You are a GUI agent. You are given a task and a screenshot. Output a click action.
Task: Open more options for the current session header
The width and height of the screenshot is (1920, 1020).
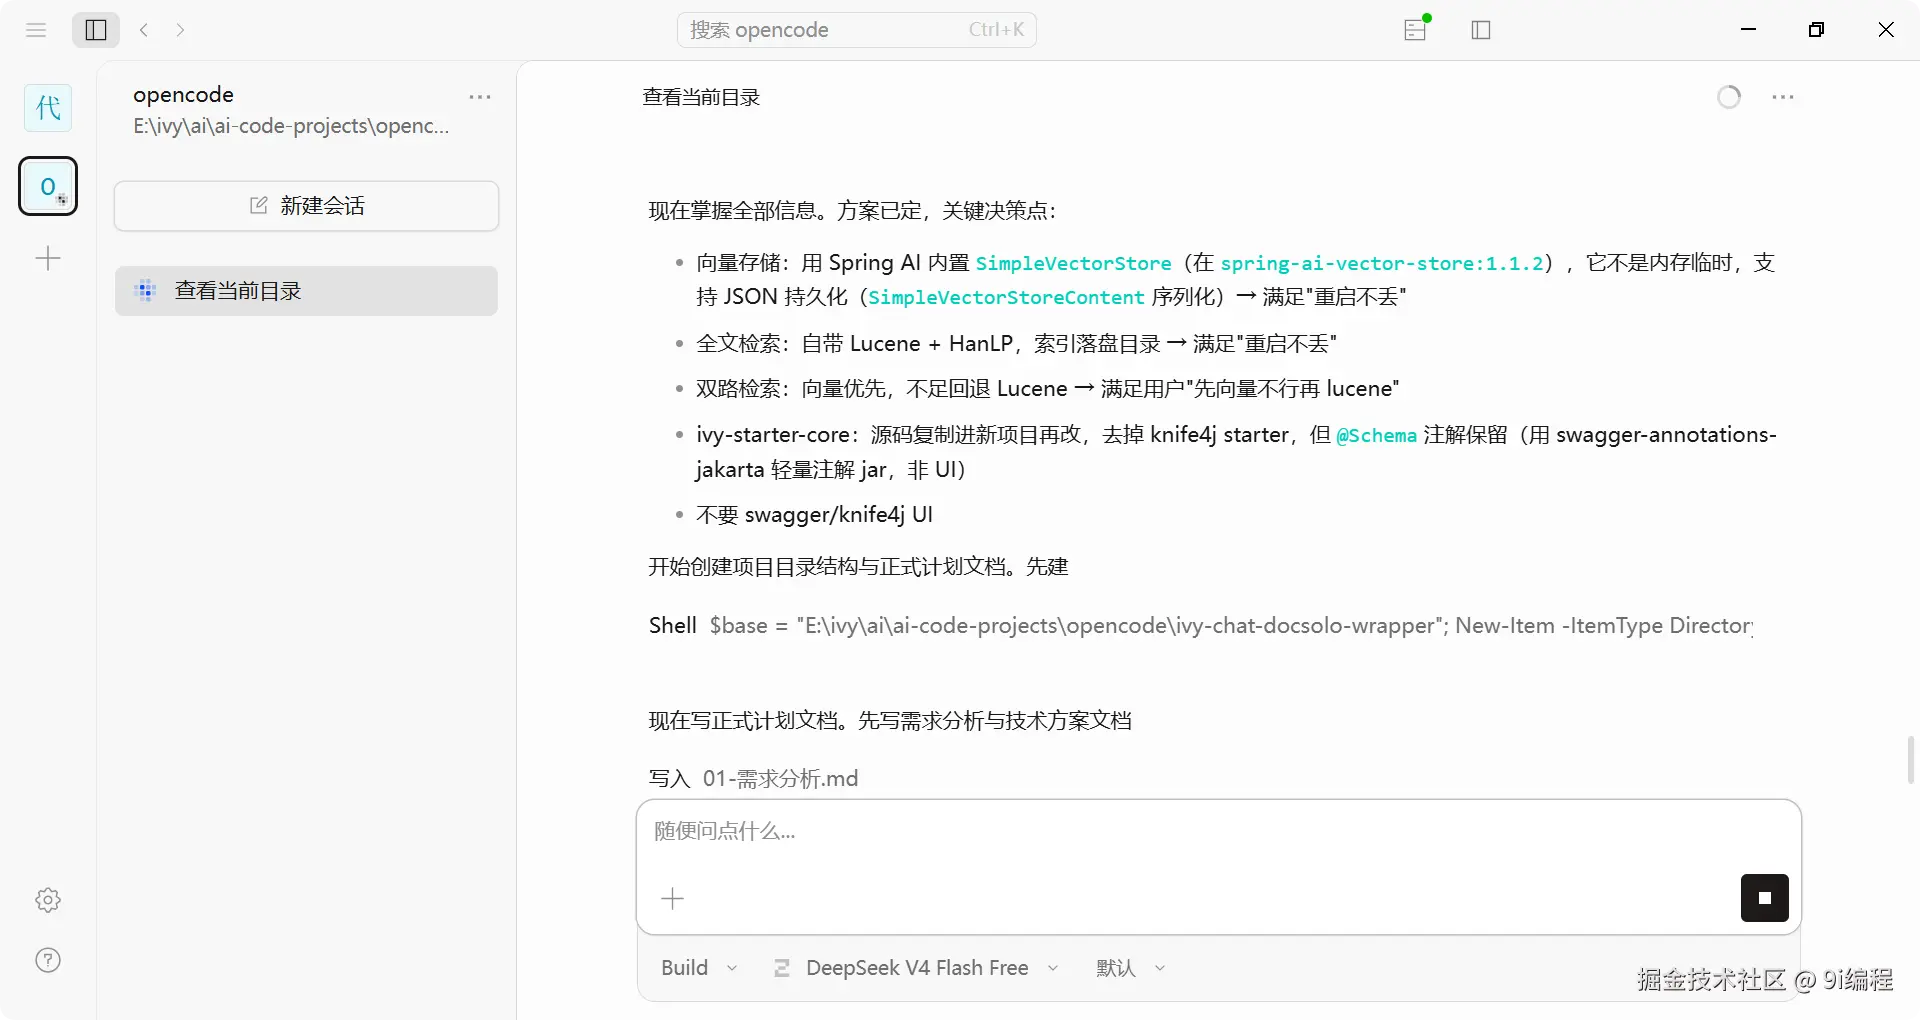tap(1783, 97)
